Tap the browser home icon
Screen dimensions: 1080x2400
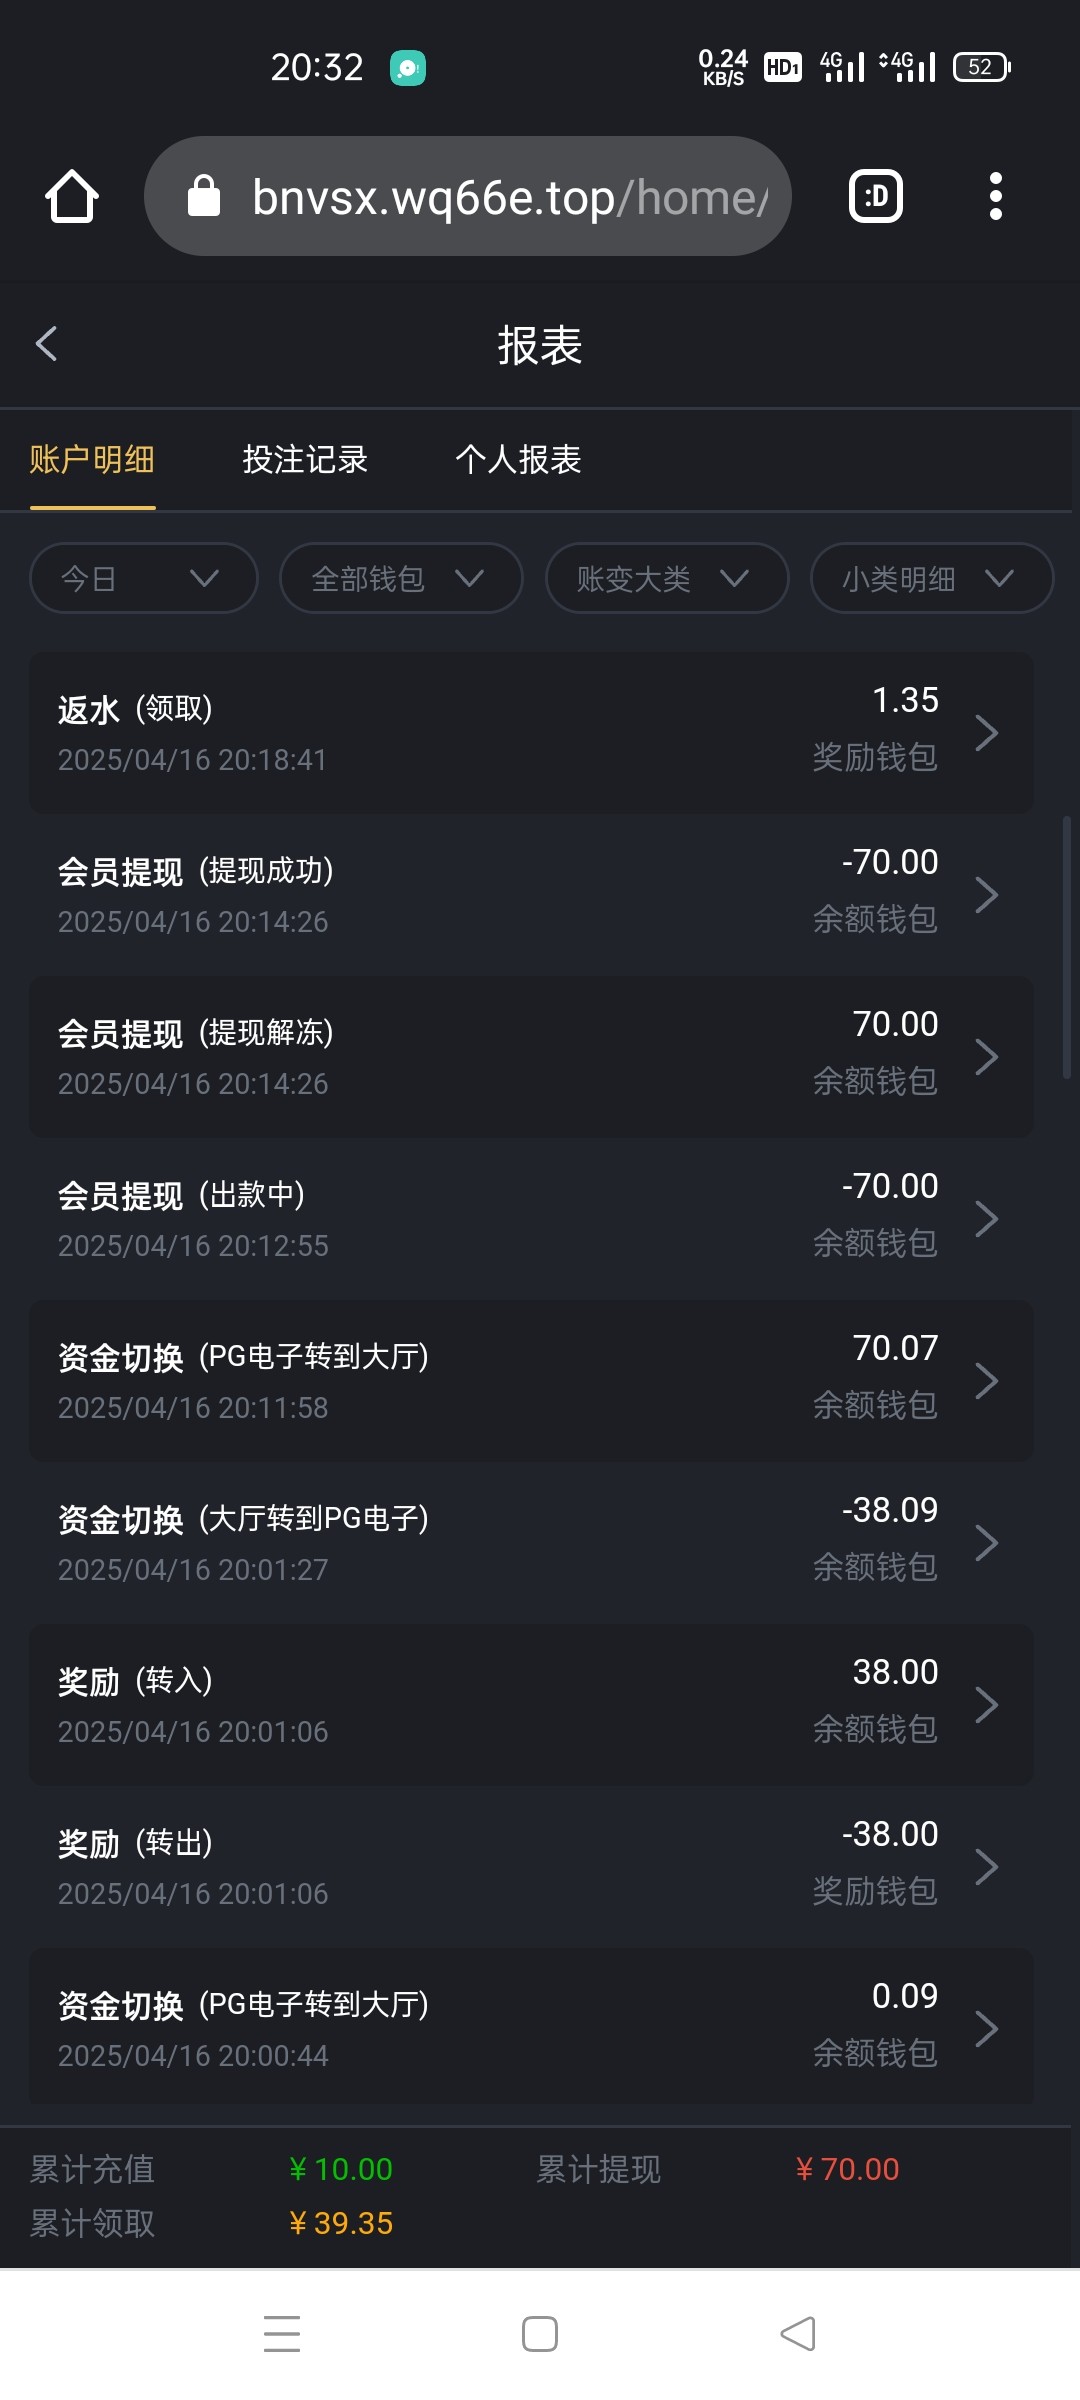[x=72, y=196]
